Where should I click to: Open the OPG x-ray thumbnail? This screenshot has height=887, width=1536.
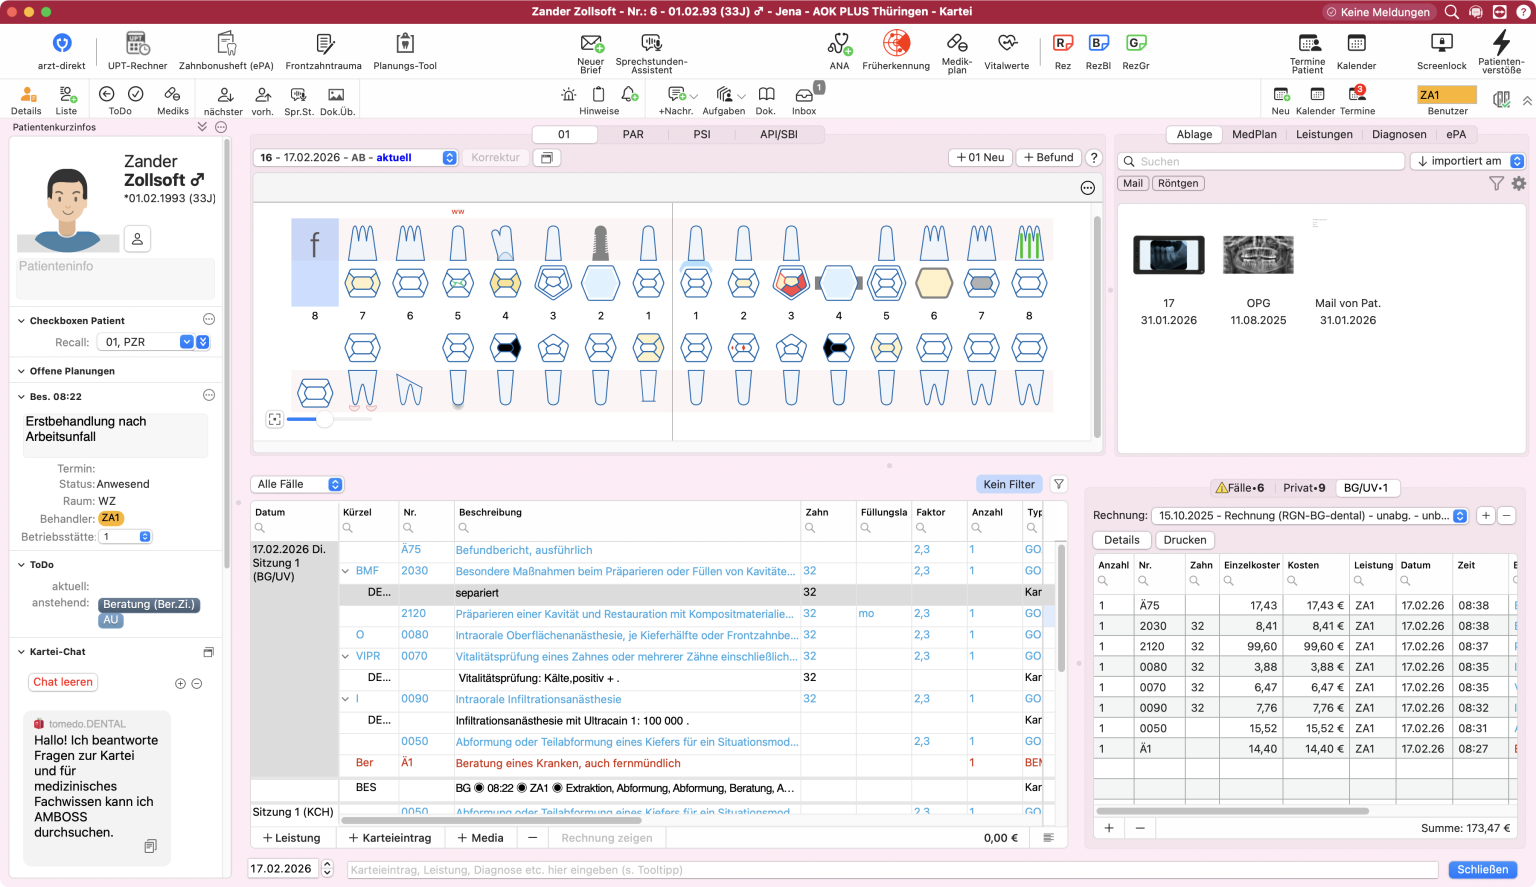(x=1258, y=256)
